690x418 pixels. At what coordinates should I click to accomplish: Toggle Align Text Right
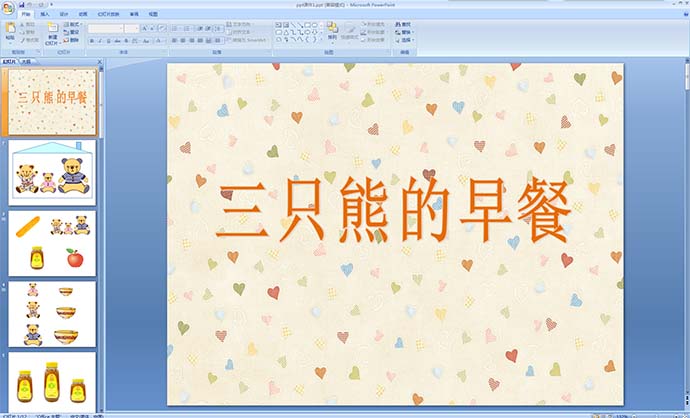[191, 40]
